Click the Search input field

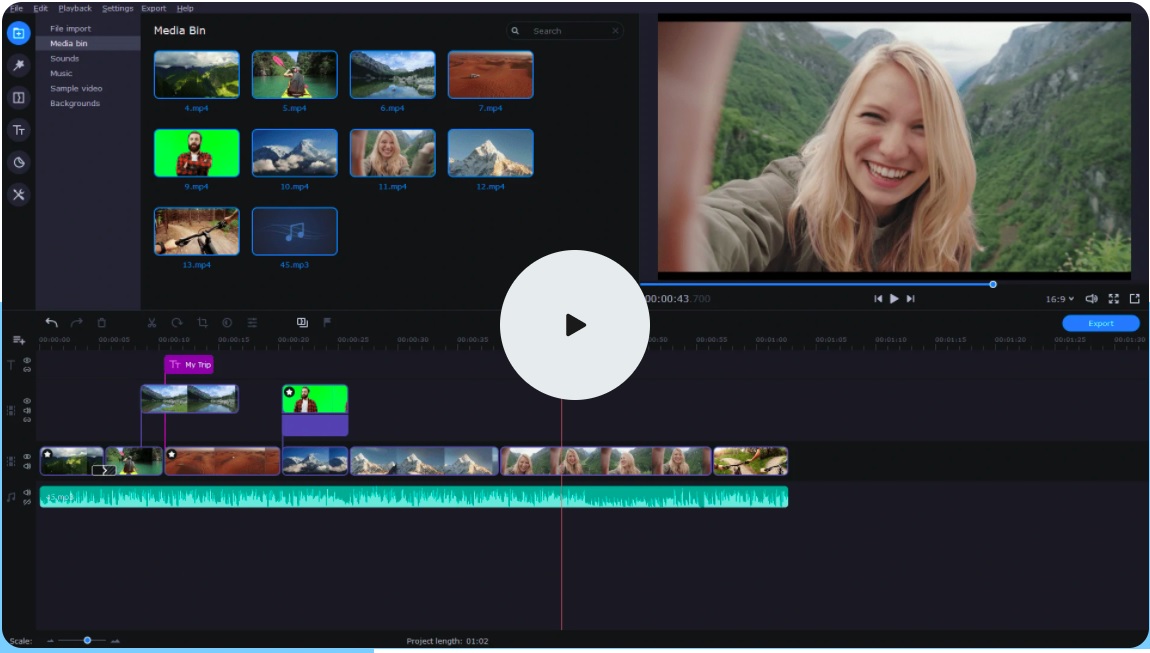click(x=565, y=31)
